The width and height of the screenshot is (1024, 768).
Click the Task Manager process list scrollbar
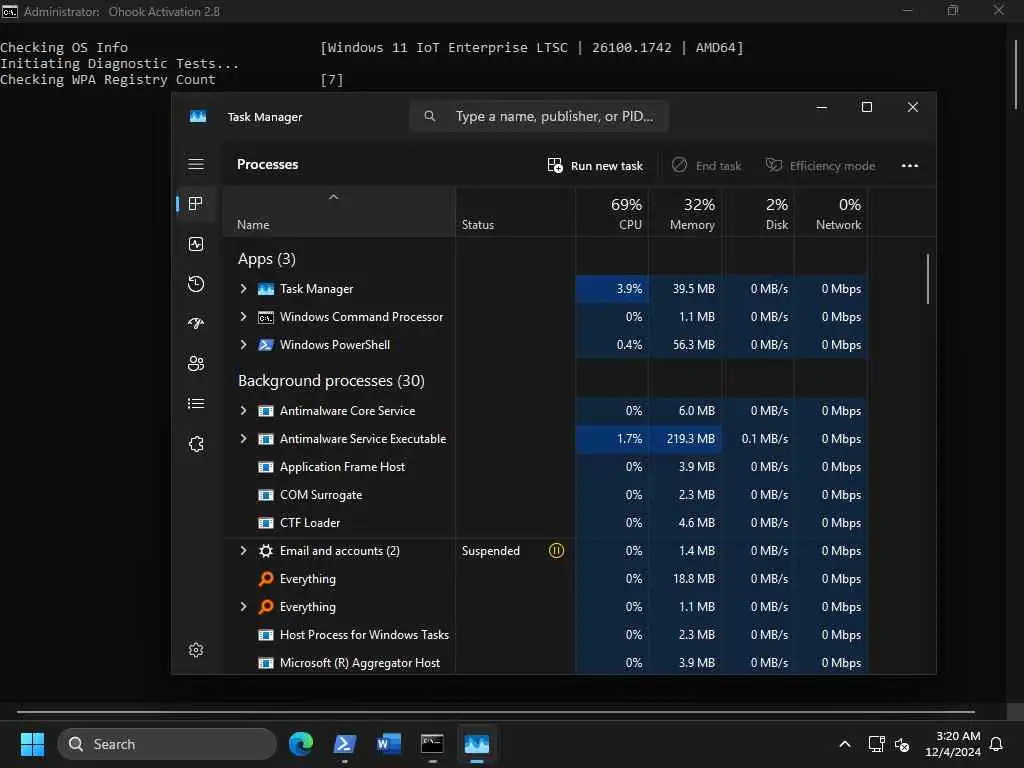click(x=927, y=279)
